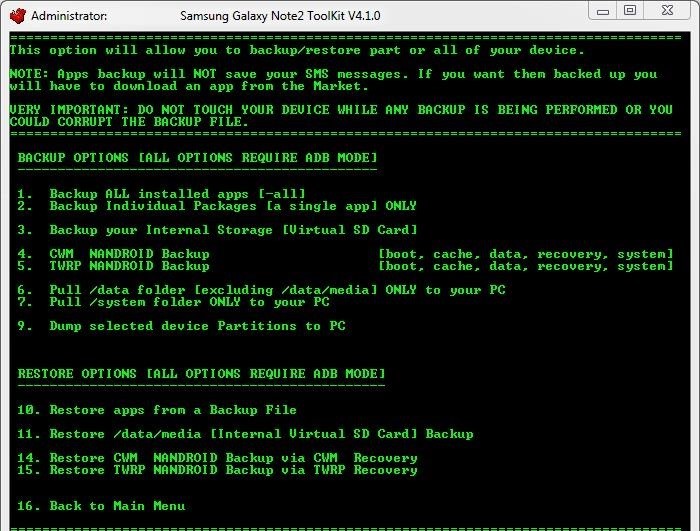Click the 'Administrator:' title bar label
Image resolution: width=700 pixels, height=531 pixels.
point(69,16)
